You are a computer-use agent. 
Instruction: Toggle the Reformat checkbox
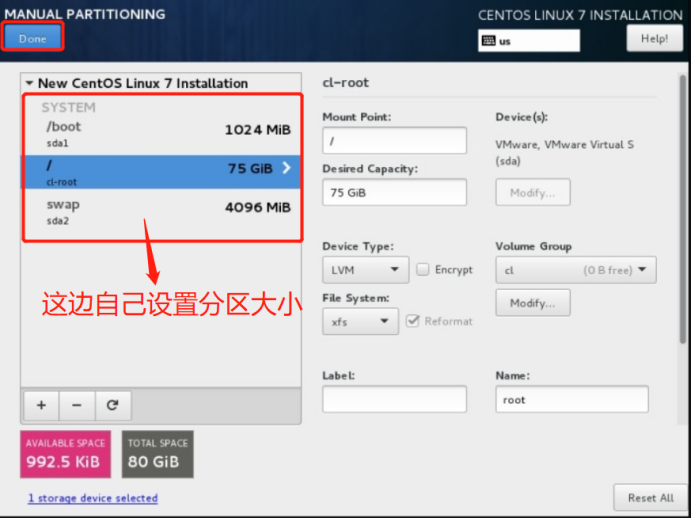[412, 321]
